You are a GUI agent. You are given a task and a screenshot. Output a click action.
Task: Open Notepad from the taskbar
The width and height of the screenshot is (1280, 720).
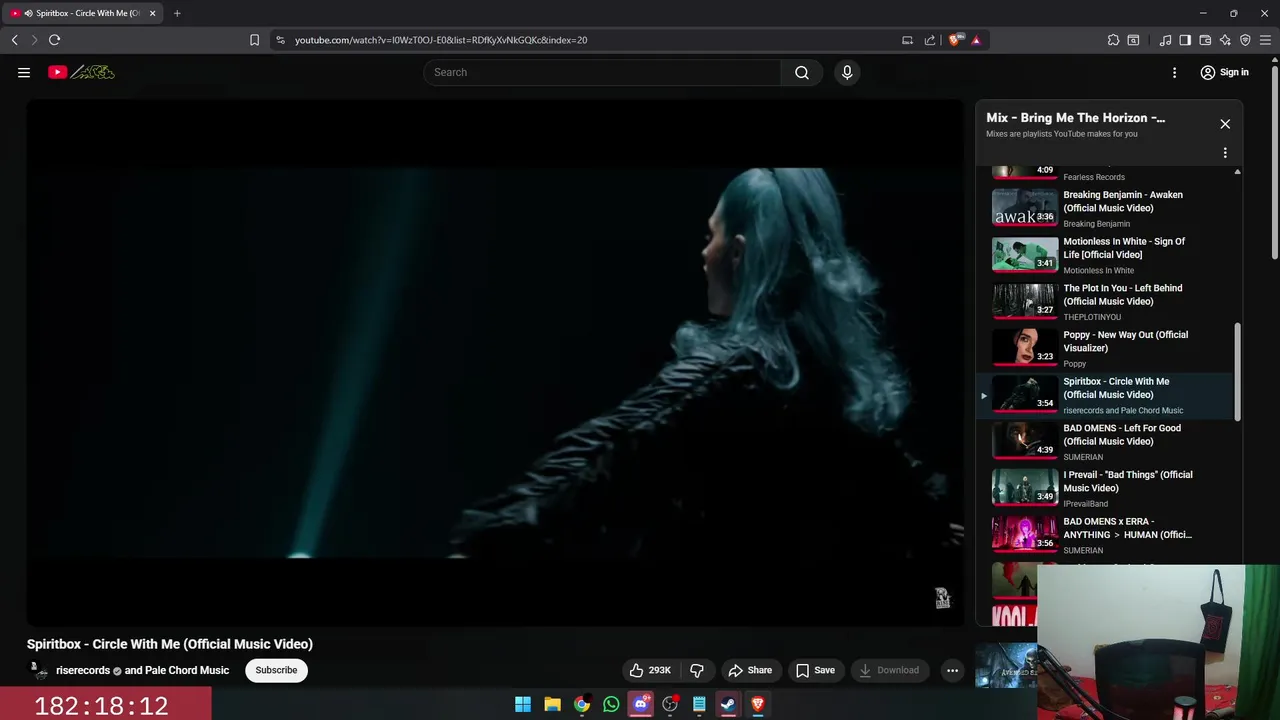[x=699, y=704]
